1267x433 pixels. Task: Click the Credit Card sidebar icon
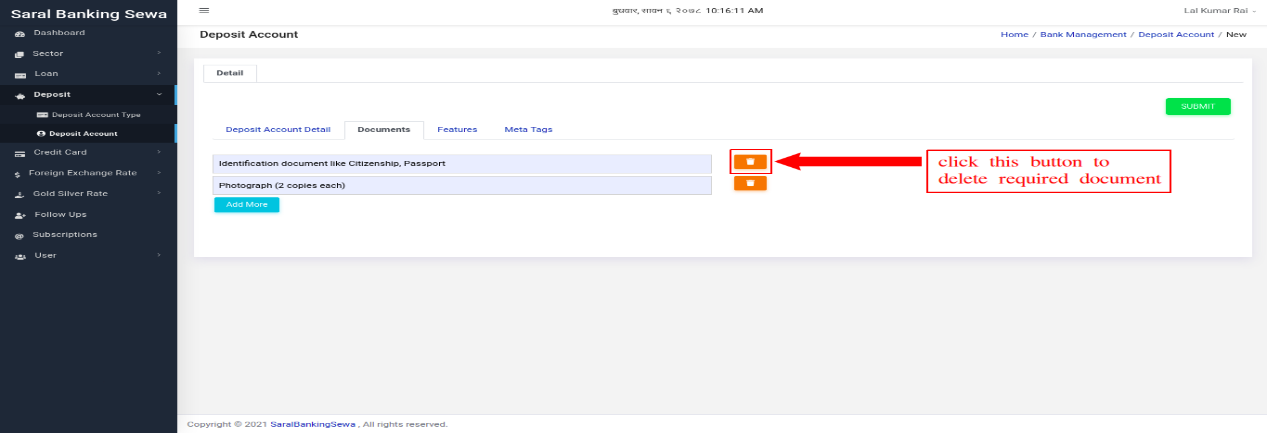coord(20,153)
